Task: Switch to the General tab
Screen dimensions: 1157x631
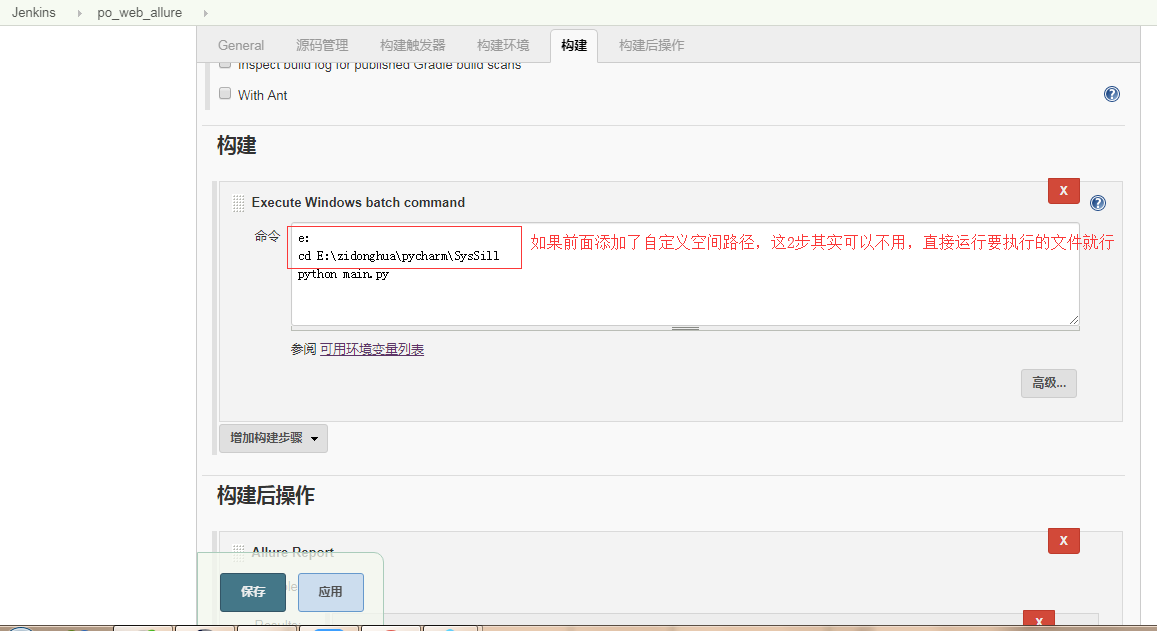Action: 241,46
